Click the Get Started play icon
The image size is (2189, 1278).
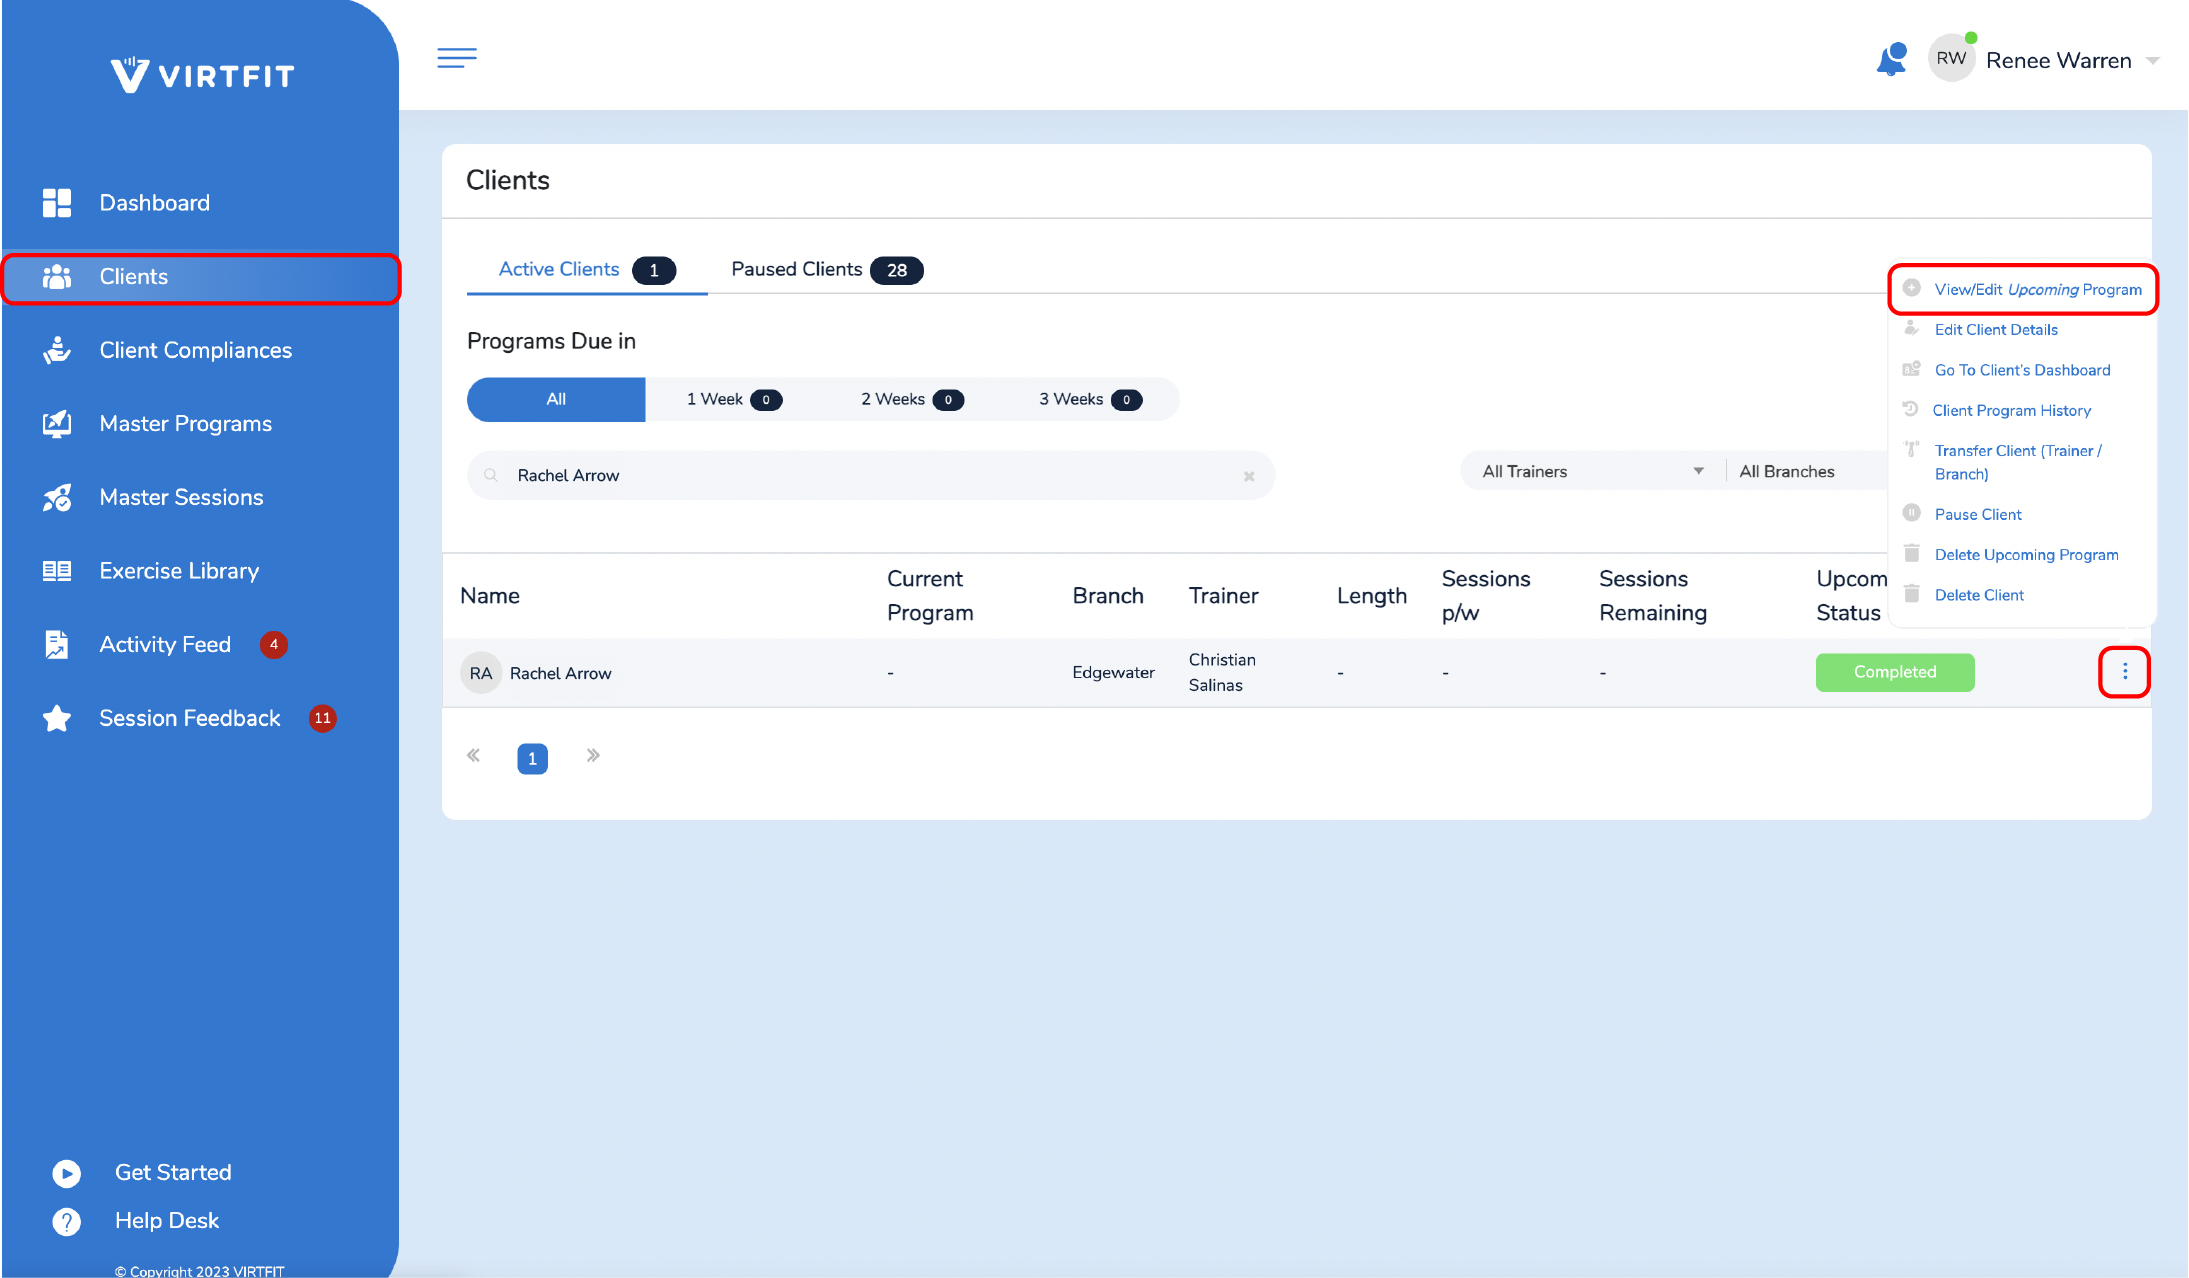(x=66, y=1173)
